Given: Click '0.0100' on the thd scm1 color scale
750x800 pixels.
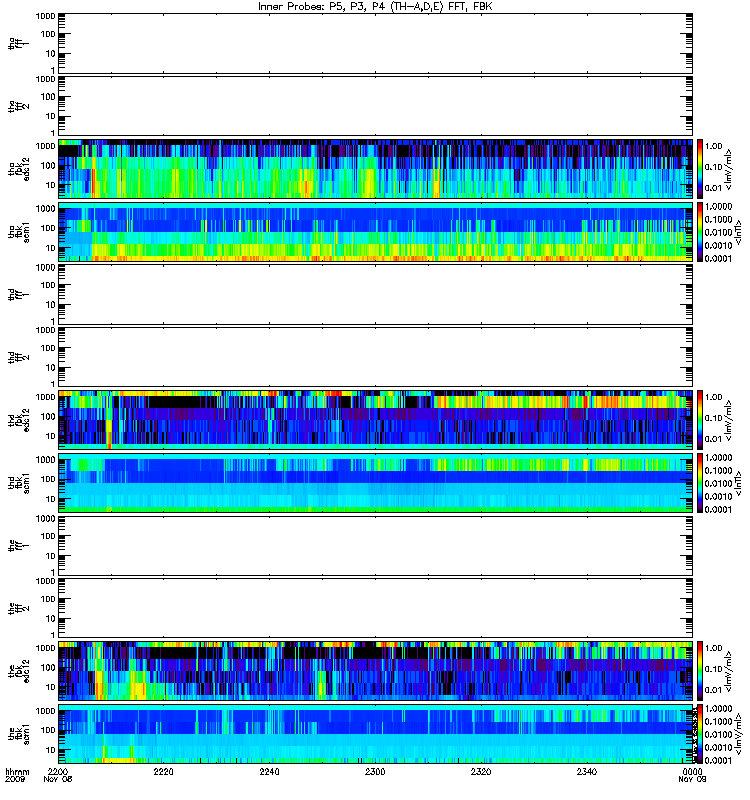Looking at the screenshot, I should point(718,483).
